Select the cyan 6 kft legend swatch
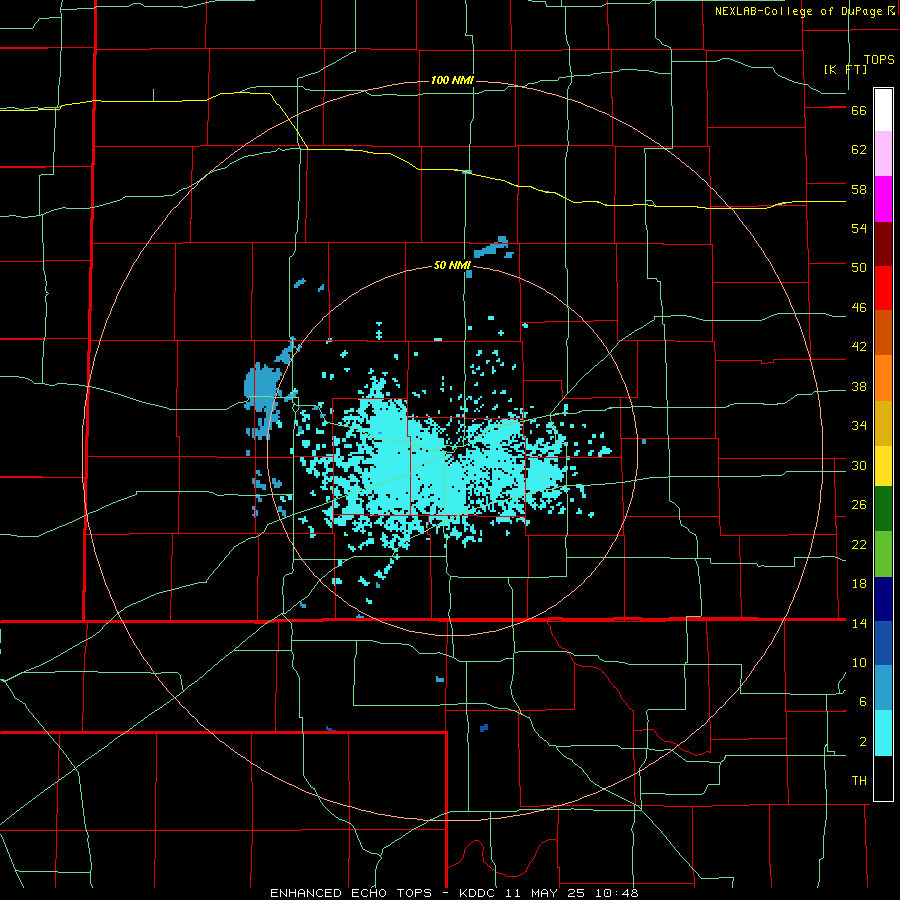This screenshot has width=900, height=900. pyautogui.click(x=883, y=733)
